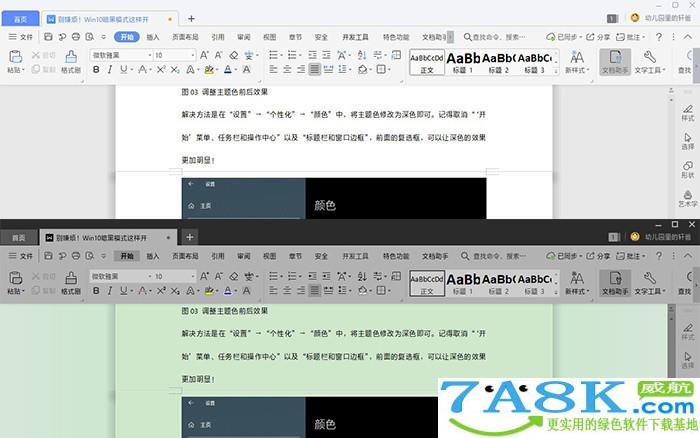Open print preview icon in light-theme window
700x438 pixels.
(x=90, y=37)
